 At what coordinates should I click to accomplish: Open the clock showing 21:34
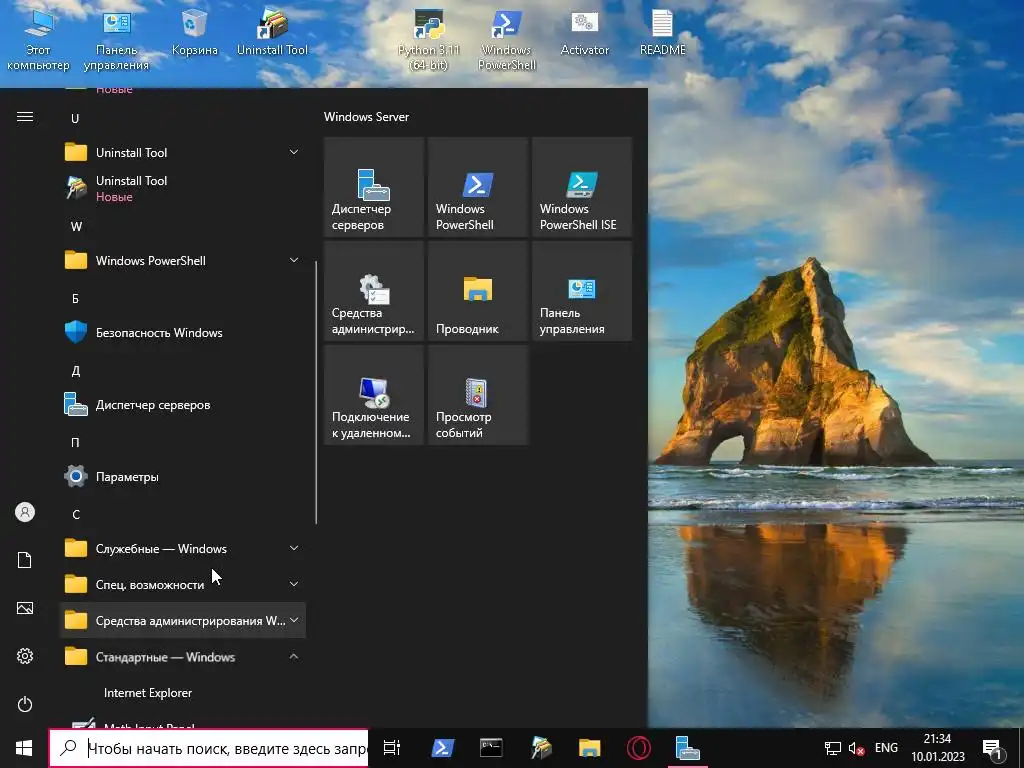[937, 748]
